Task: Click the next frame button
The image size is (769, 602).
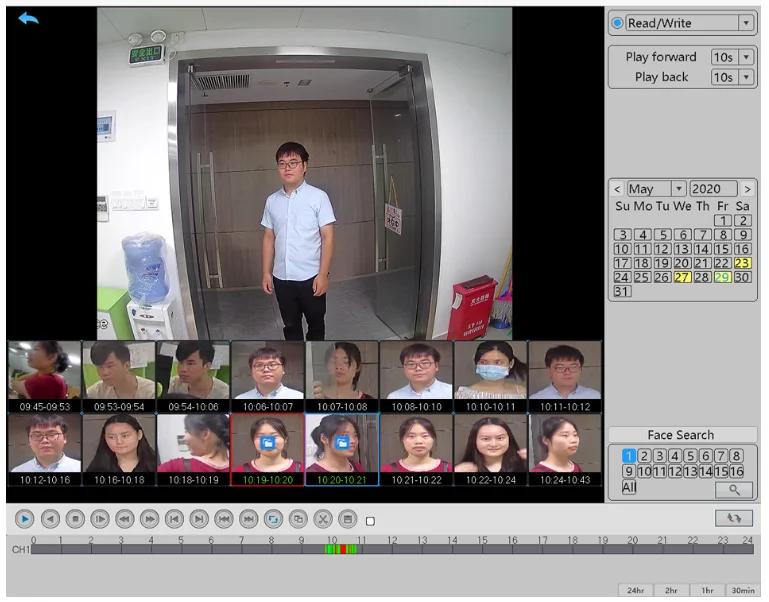Action: click(x=199, y=519)
